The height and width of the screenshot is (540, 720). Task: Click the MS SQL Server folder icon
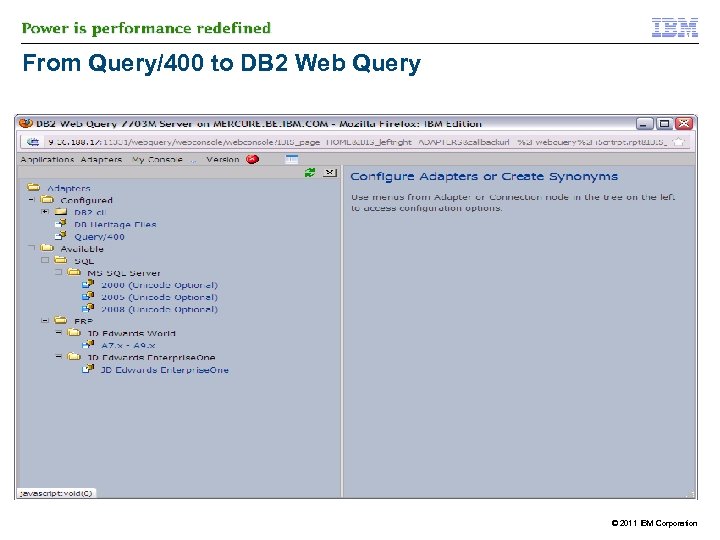pyautogui.click(x=74, y=272)
